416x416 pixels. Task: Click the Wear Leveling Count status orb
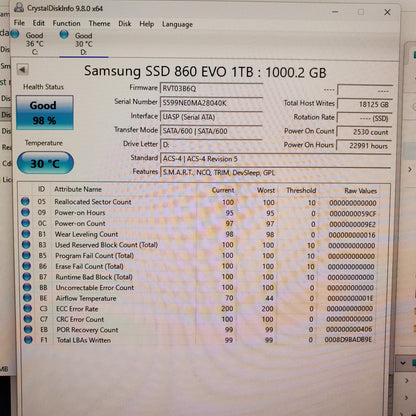click(x=26, y=234)
